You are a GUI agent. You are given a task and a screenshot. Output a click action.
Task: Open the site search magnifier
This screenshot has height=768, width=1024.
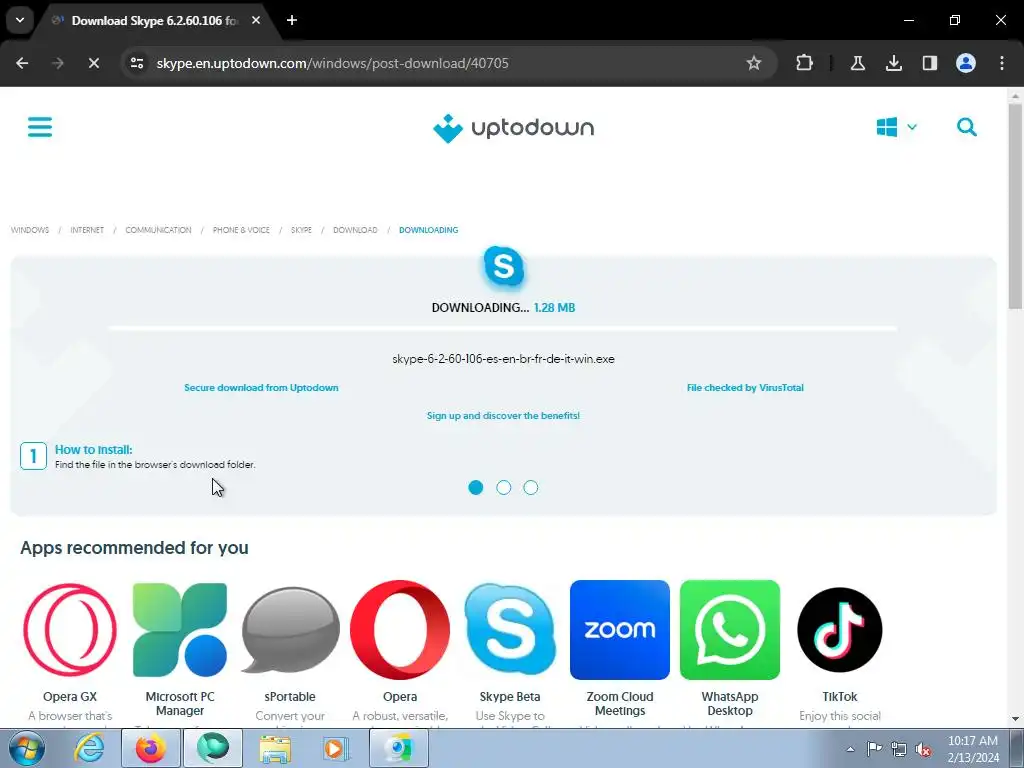[967, 127]
